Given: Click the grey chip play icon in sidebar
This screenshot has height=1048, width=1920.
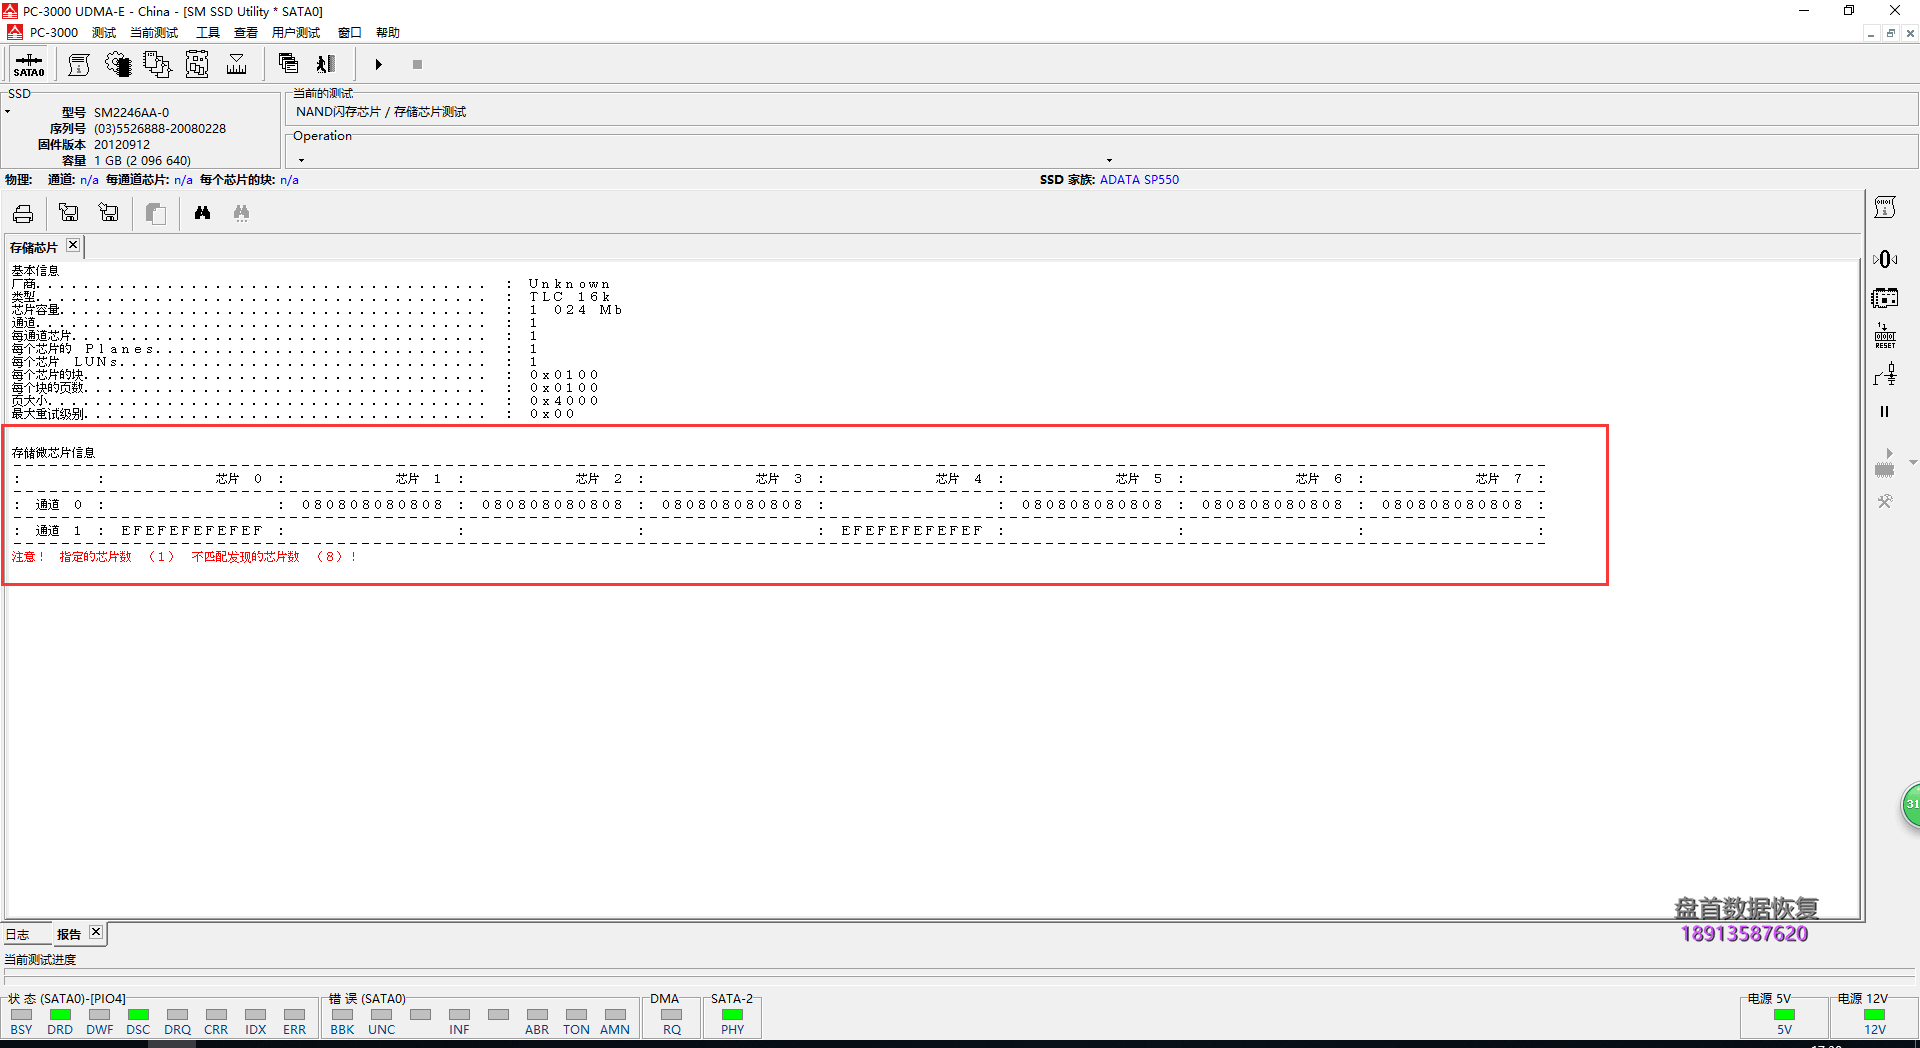Looking at the screenshot, I should 1885,462.
